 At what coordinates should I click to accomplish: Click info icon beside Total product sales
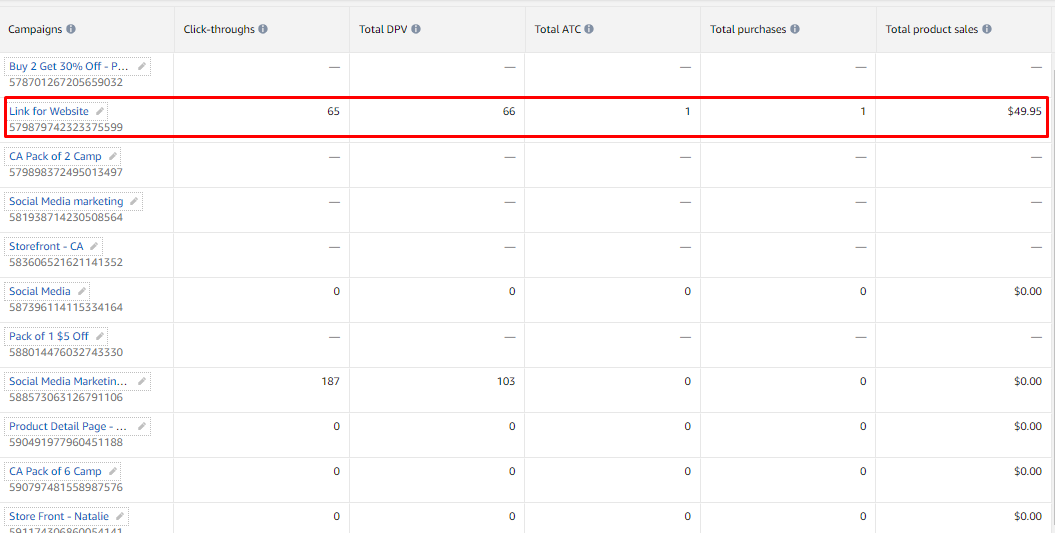pos(987,30)
